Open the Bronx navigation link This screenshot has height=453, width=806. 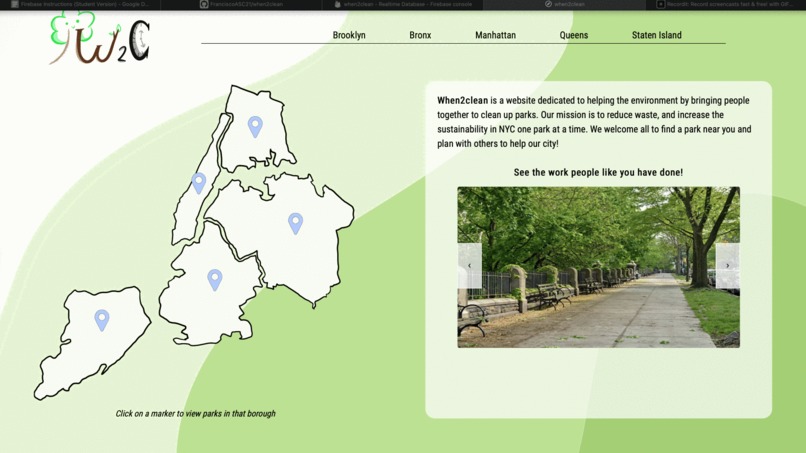[x=420, y=35]
